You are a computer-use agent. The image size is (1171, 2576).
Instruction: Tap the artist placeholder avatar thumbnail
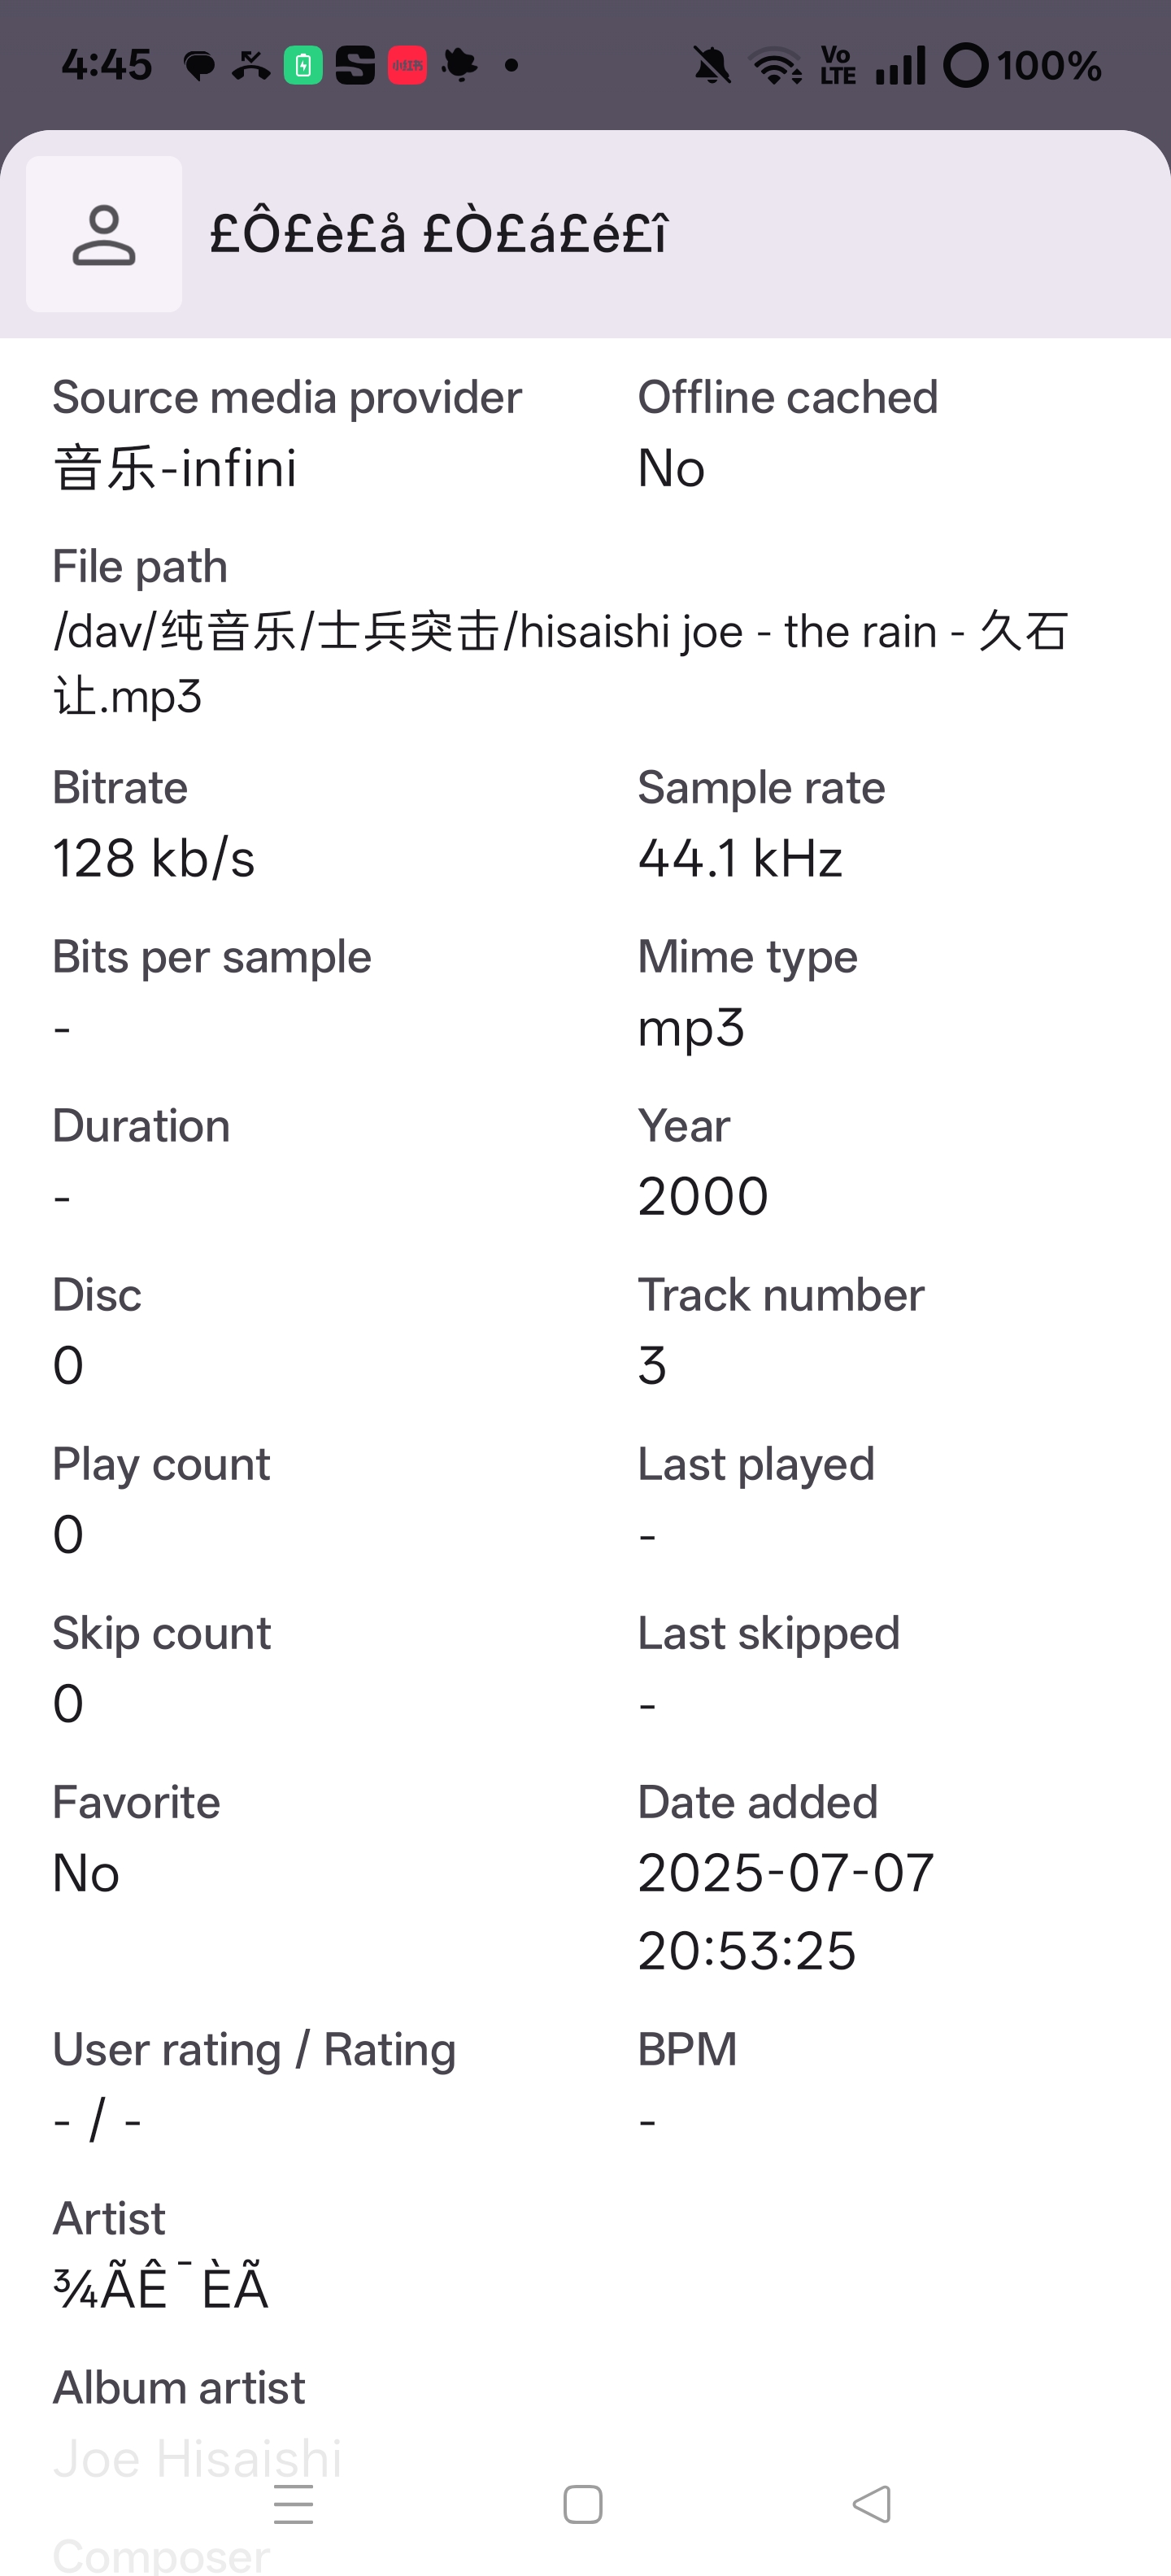[x=104, y=234]
